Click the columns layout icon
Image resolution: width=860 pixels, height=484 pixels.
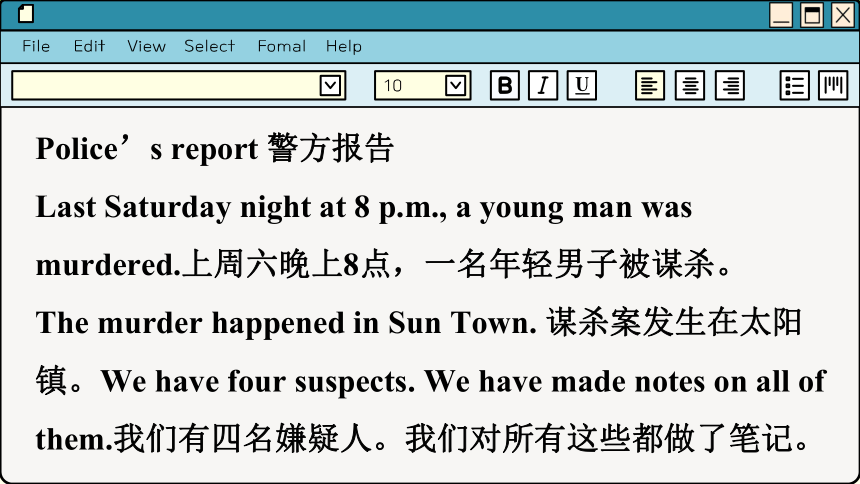(833, 86)
